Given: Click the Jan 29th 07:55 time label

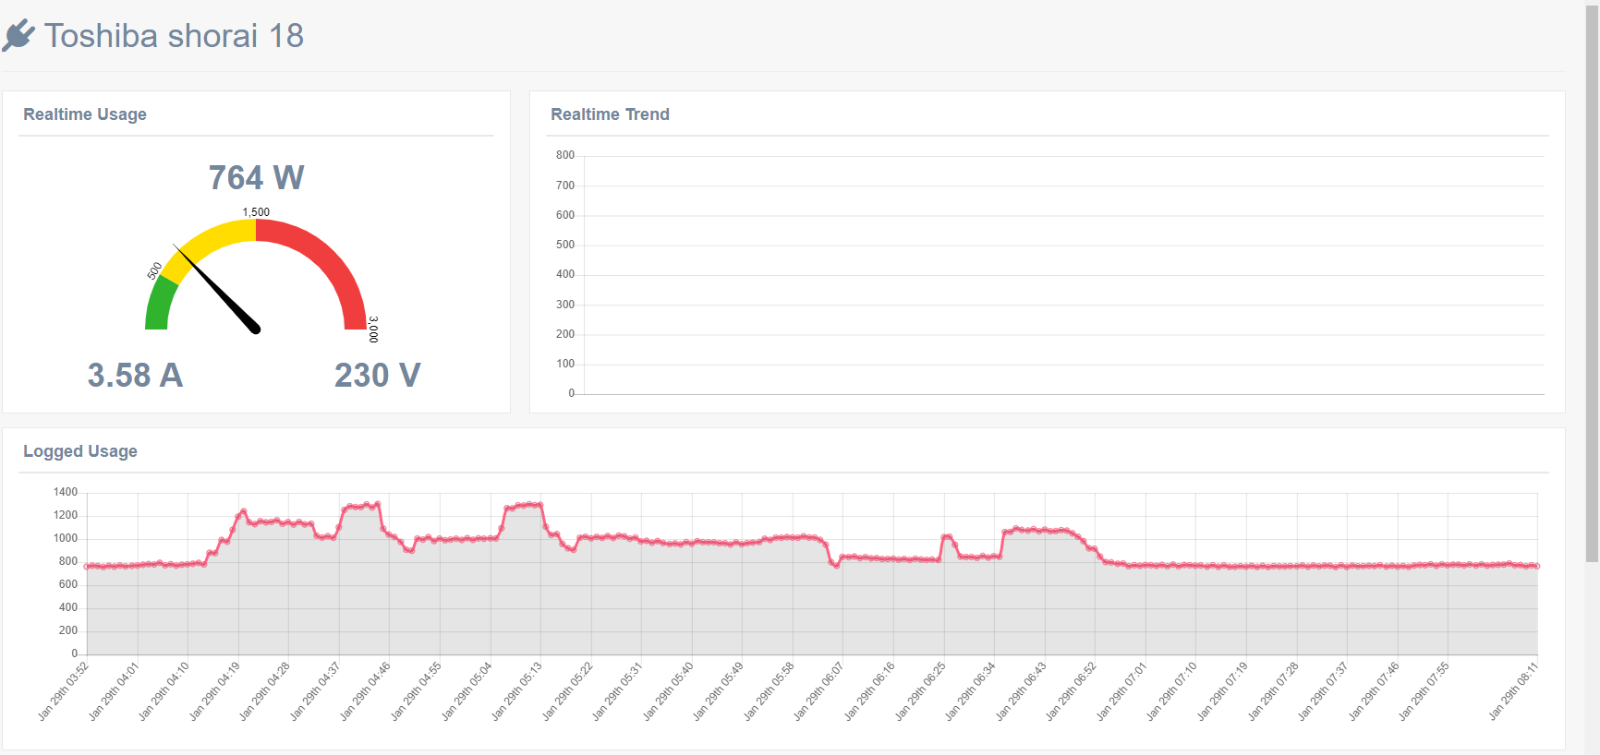Looking at the screenshot, I should [1423, 691].
